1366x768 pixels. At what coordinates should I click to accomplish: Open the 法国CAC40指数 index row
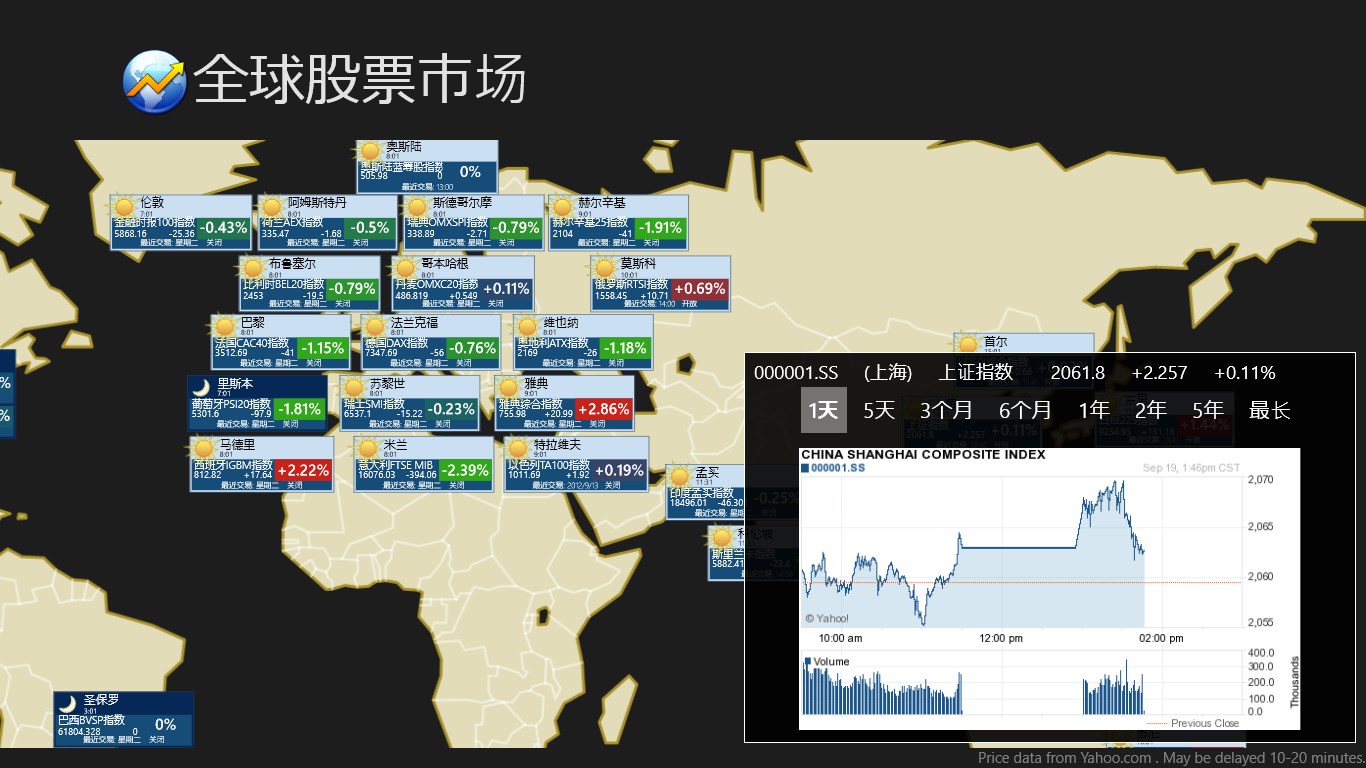pos(251,343)
